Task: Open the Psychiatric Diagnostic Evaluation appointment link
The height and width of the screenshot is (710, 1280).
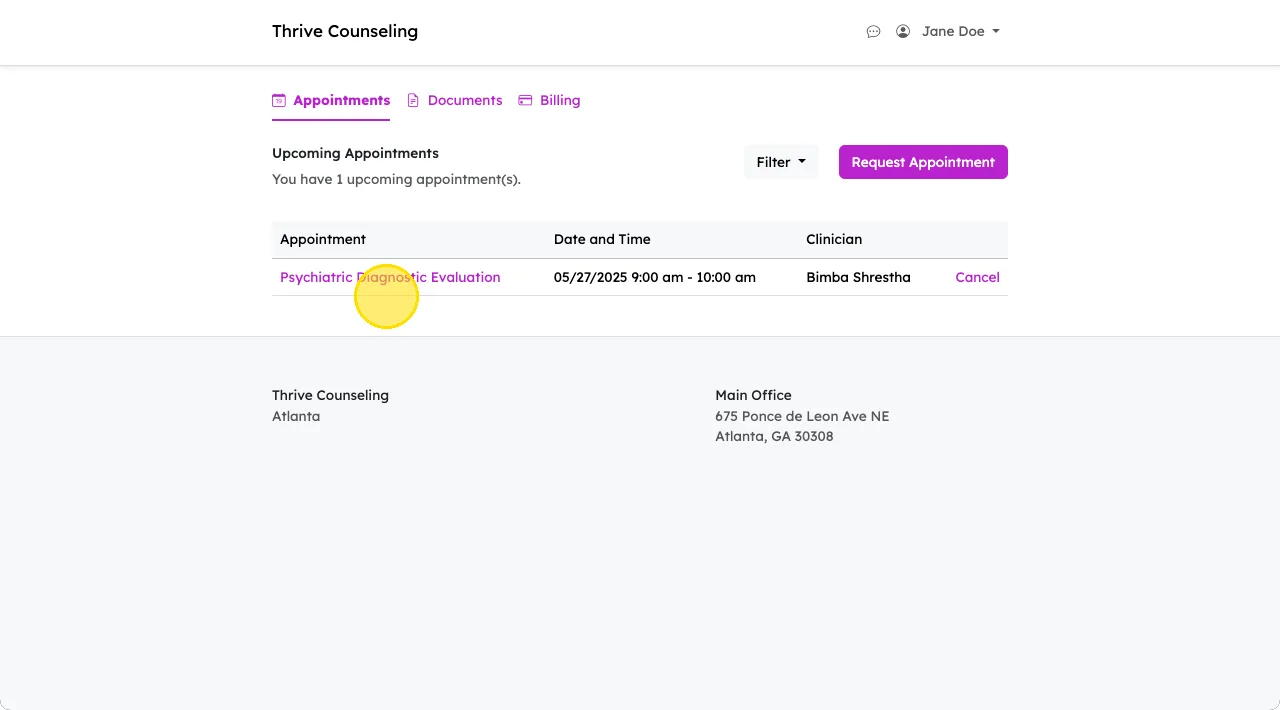Action: pyautogui.click(x=390, y=277)
